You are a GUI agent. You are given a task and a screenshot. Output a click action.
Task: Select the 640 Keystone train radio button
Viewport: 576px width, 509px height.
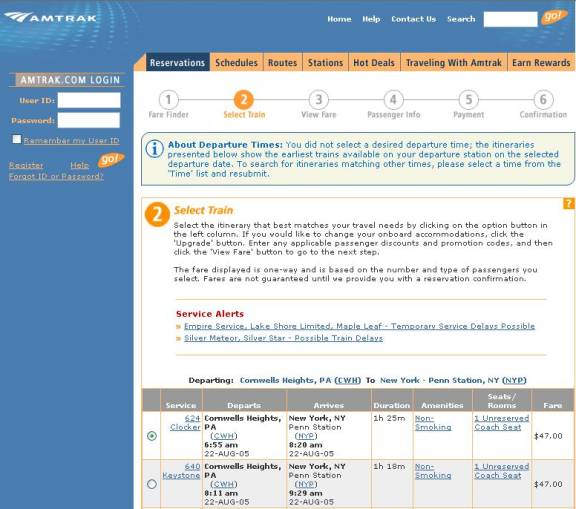coord(152,484)
